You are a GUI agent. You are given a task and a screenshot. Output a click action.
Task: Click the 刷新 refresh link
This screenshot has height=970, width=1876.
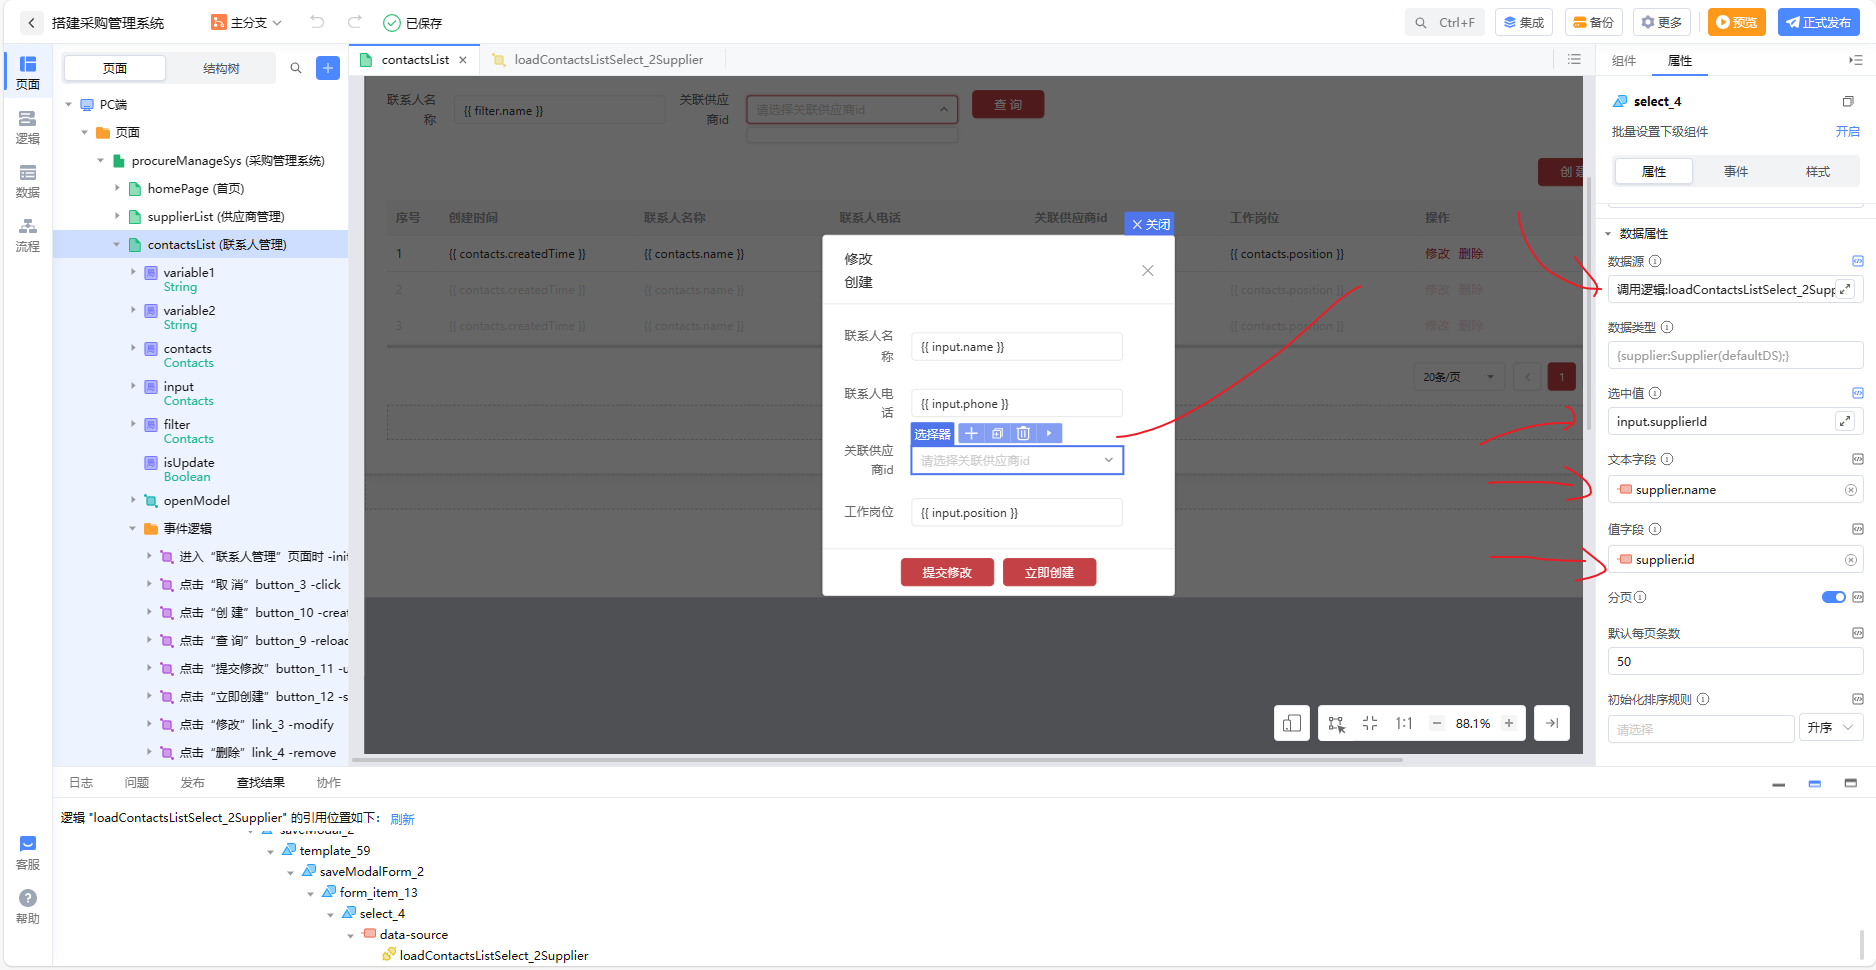pyautogui.click(x=402, y=819)
